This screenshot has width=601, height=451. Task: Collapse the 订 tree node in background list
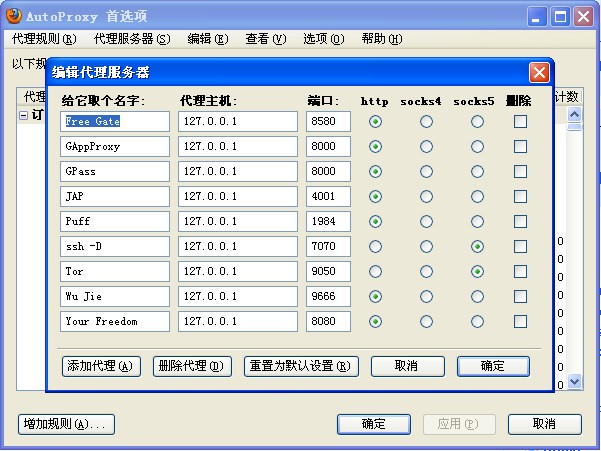pos(23,115)
